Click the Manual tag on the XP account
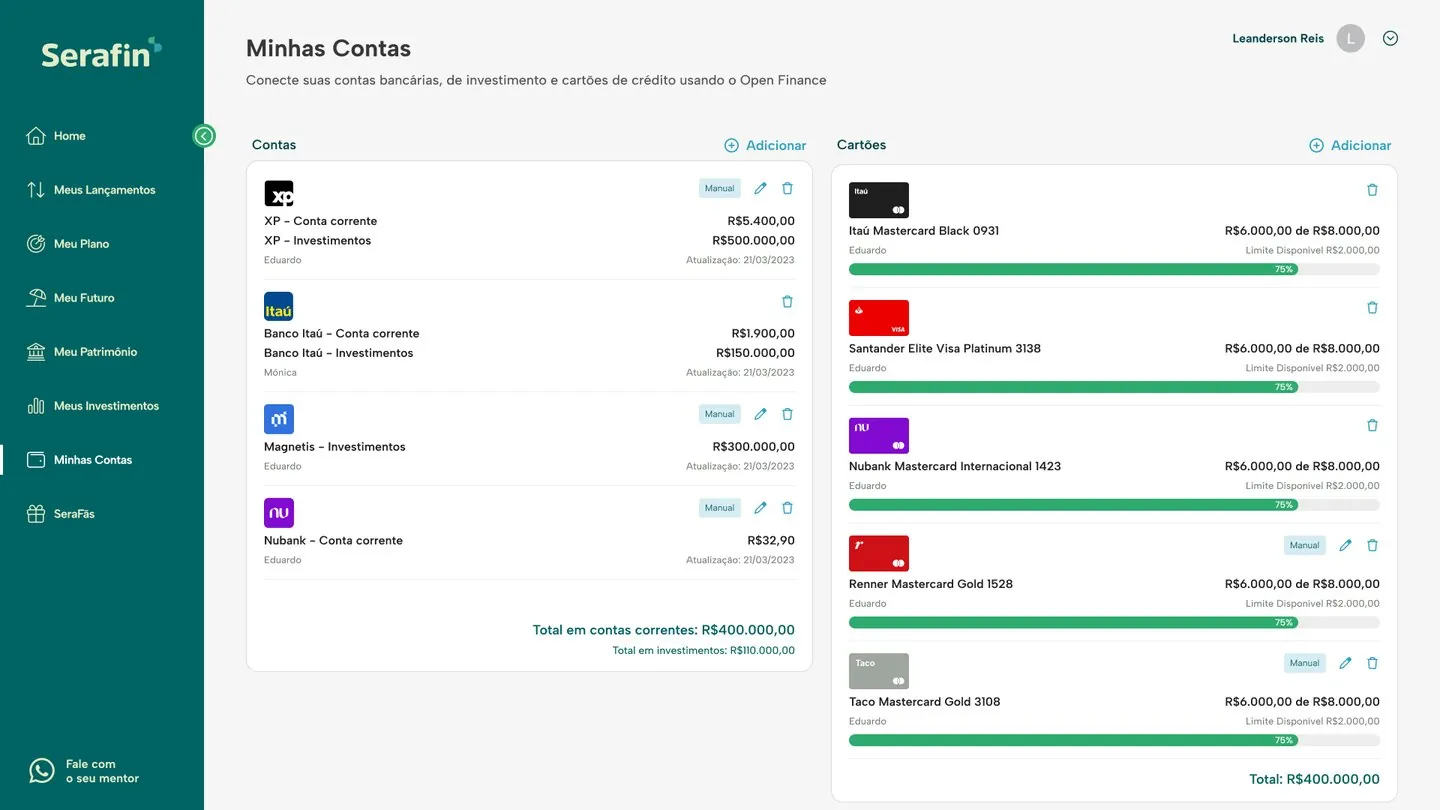 (x=720, y=188)
